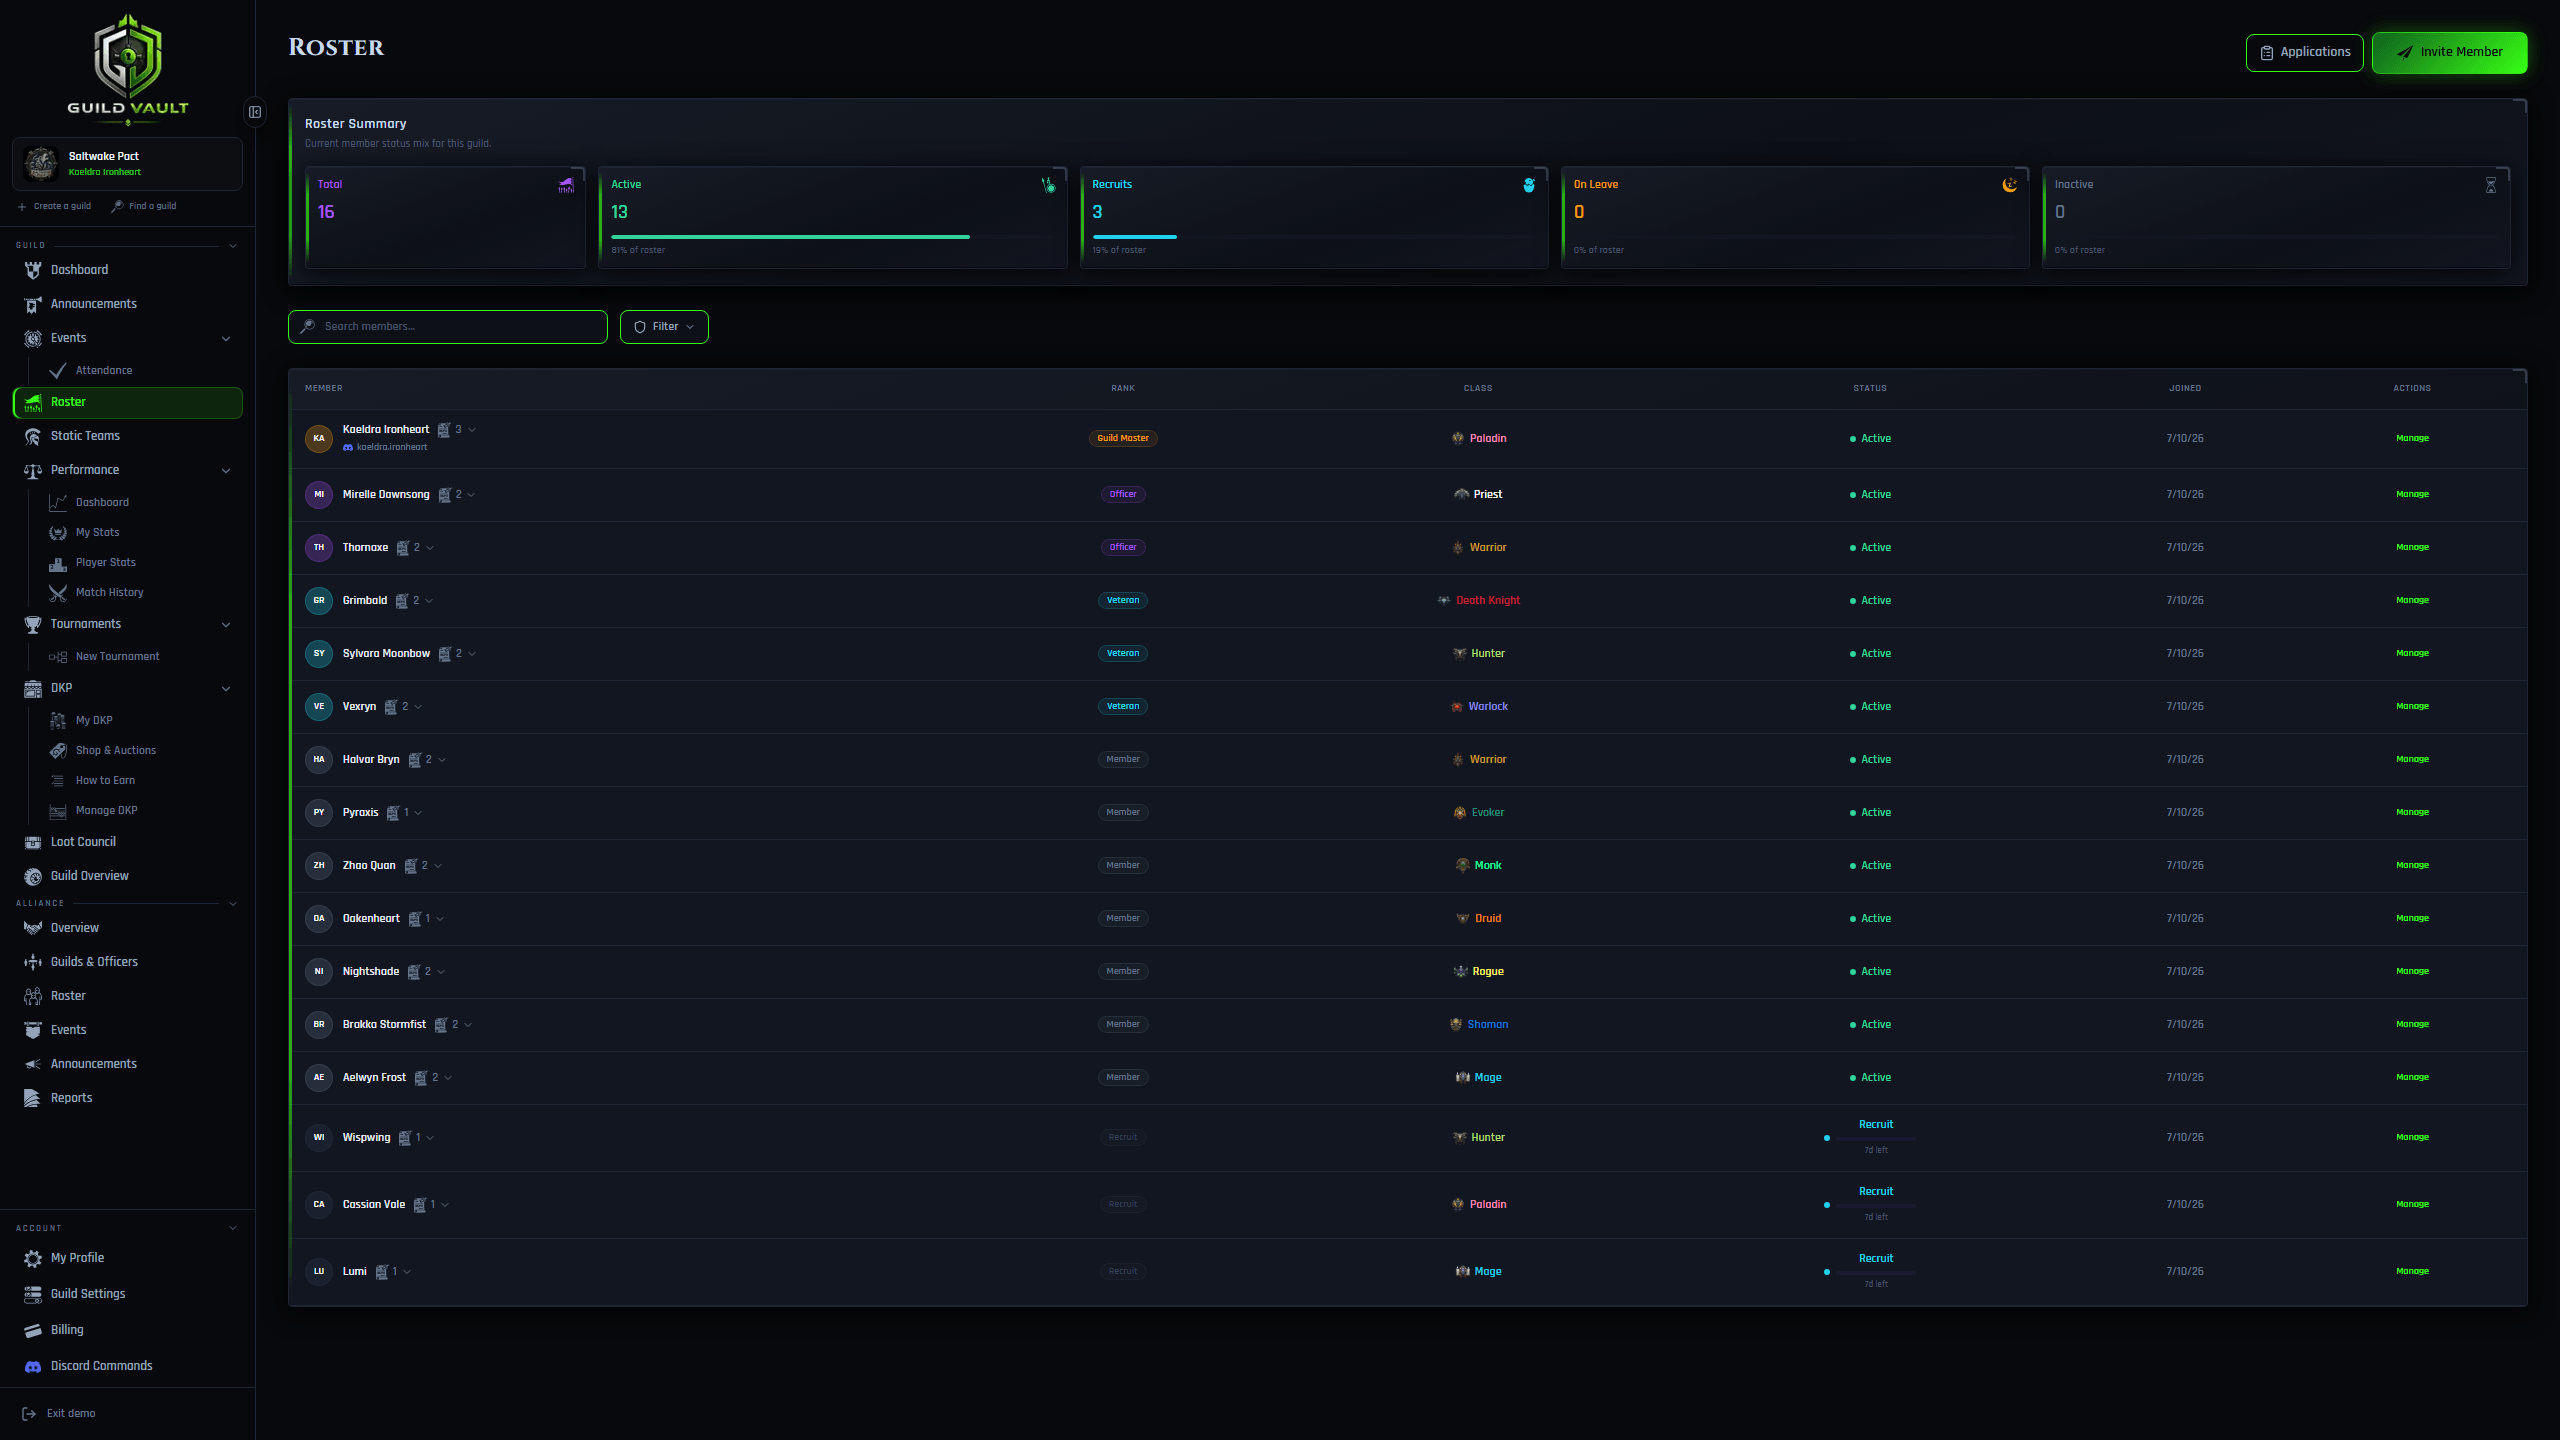Click Invite Member button

click(x=2449, y=53)
